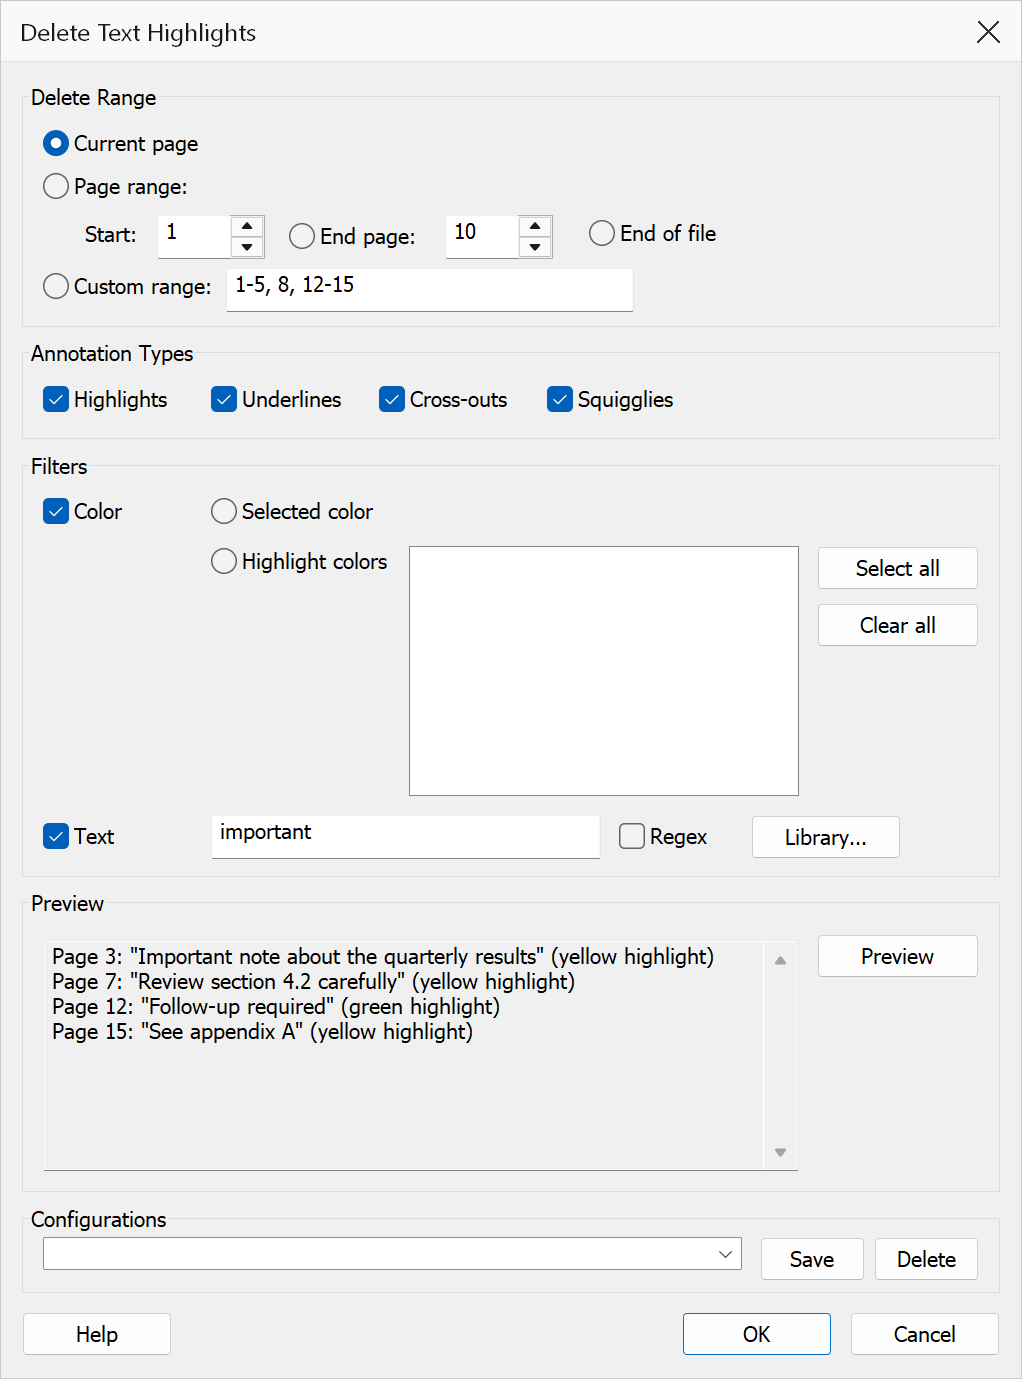Increase End page value with up arrow
1022x1379 pixels.
tap(535, 226)
